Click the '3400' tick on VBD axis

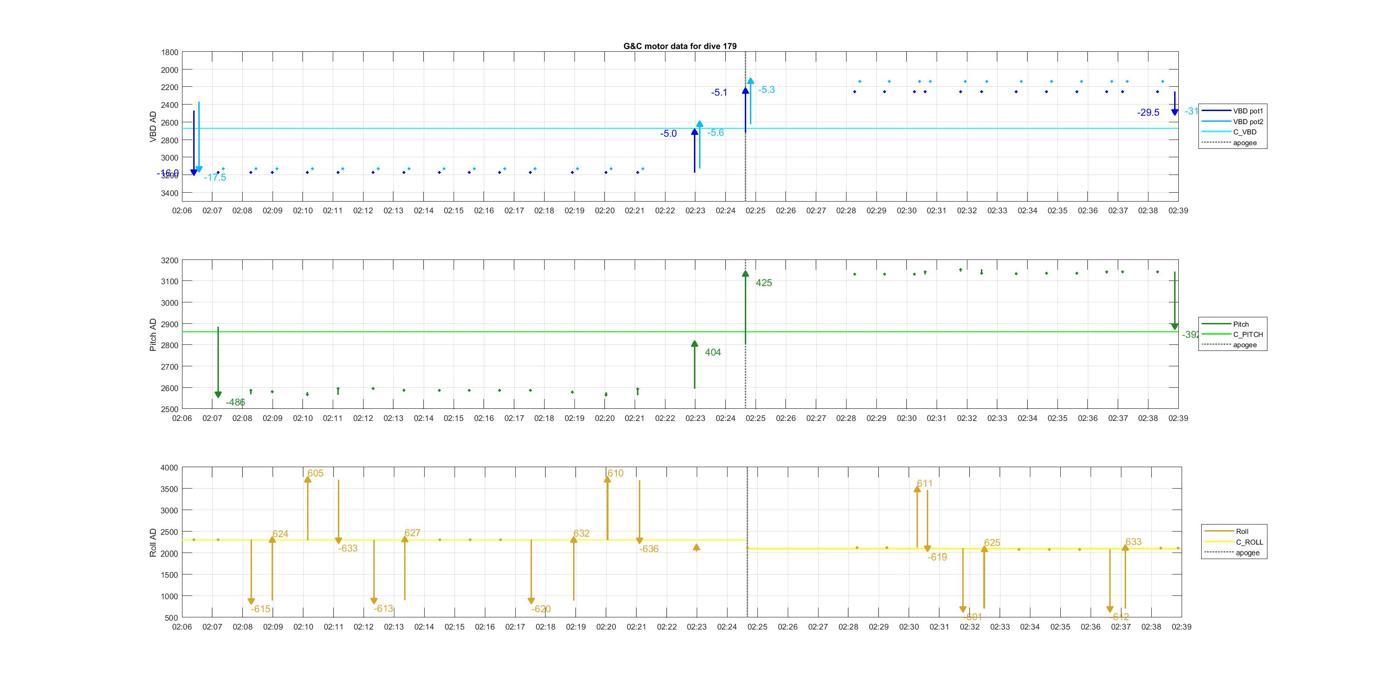(169, 193)
